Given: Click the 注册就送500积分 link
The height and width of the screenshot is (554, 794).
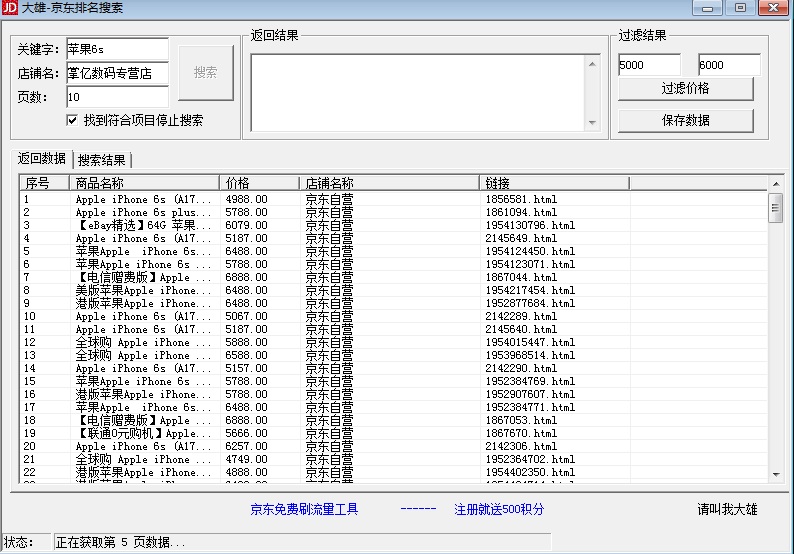Looking at the screenshot, I should pos(499,509).
